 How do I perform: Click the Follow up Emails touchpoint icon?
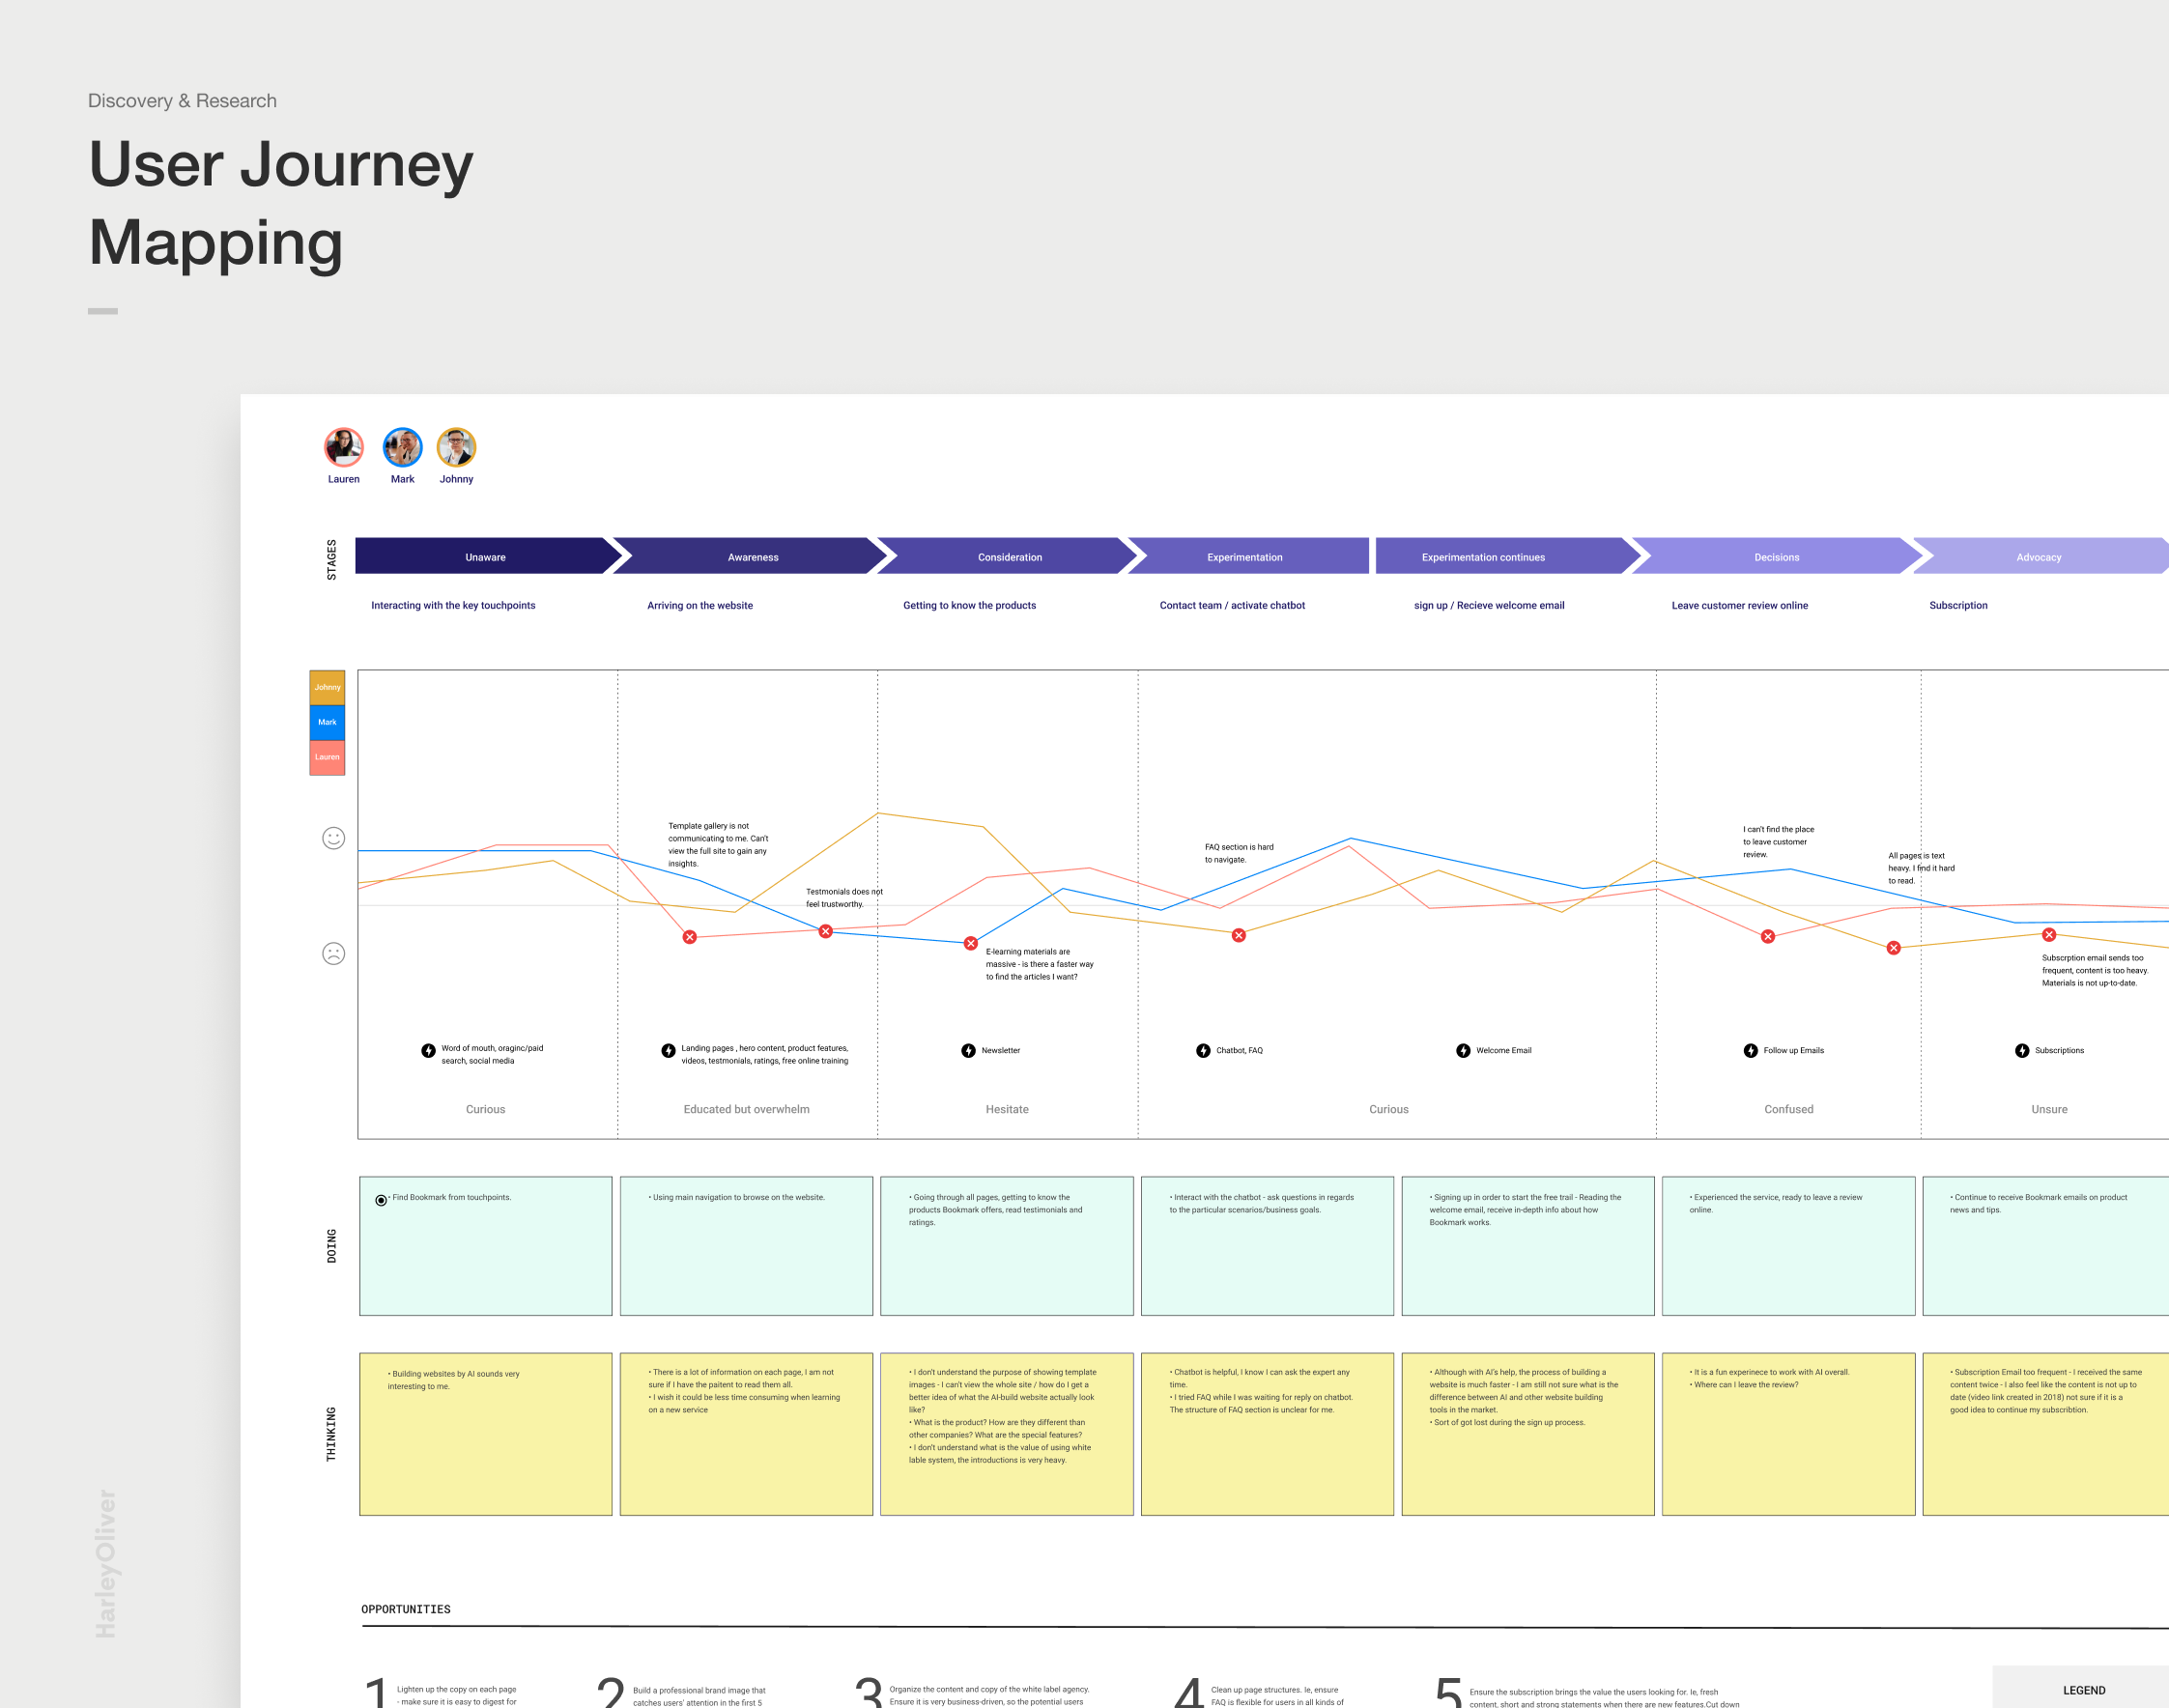1750,1051
